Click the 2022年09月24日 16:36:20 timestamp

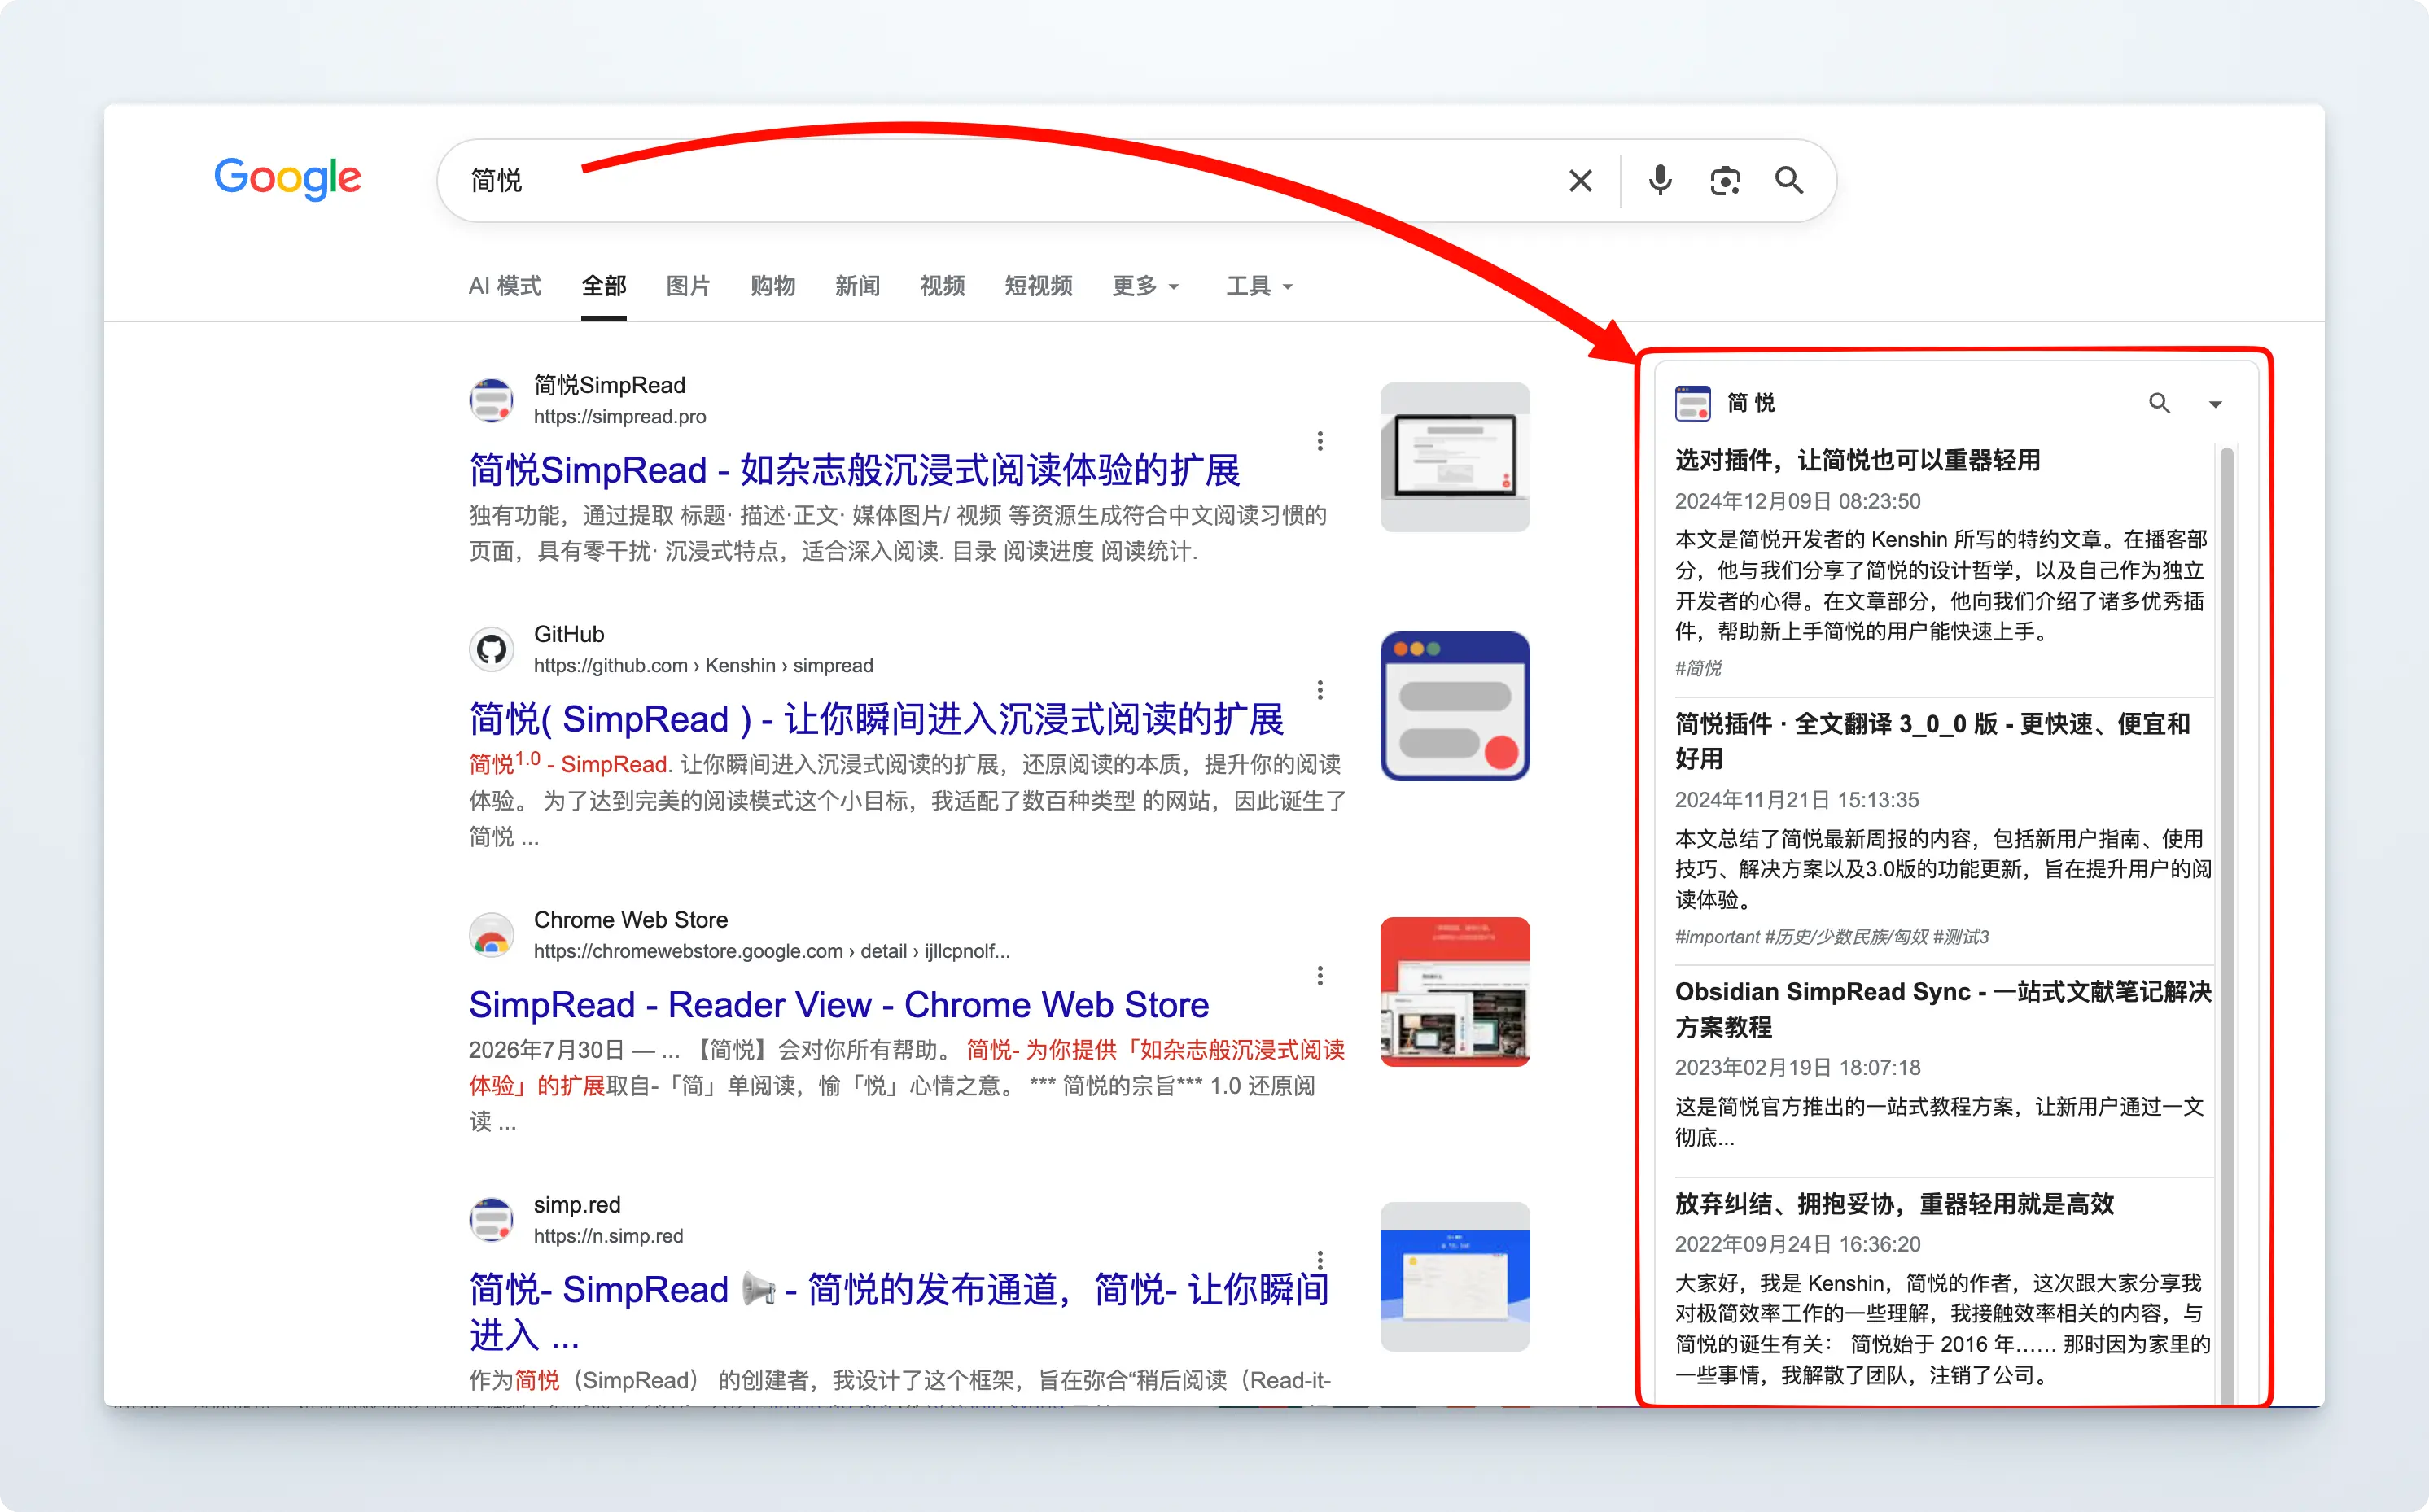(x=1798, y=1244)
